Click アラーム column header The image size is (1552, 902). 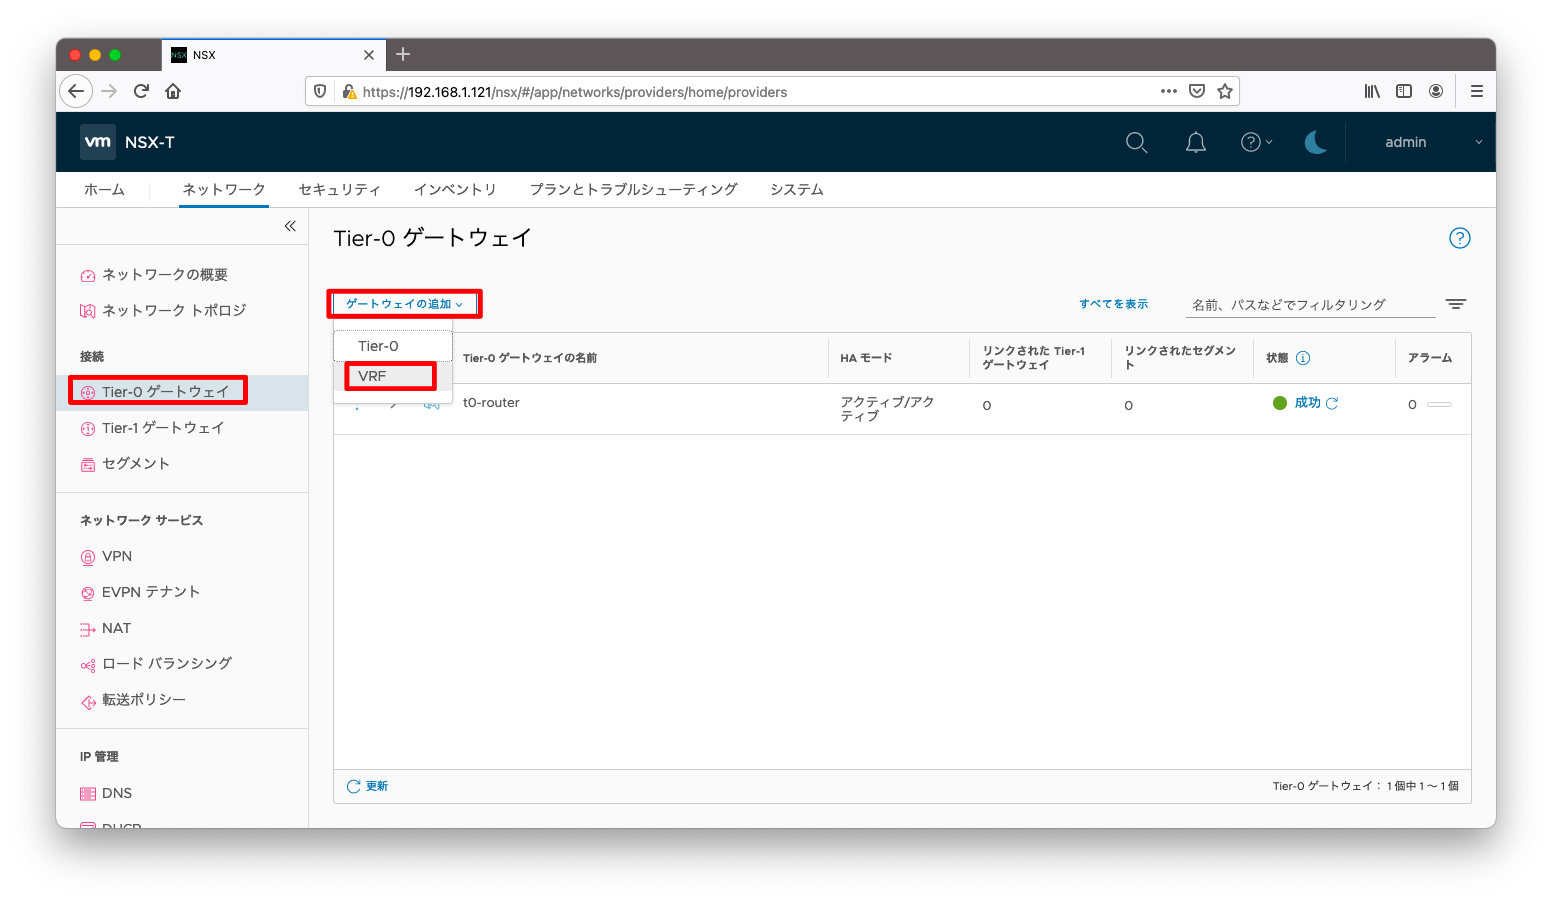point(1430,358)
